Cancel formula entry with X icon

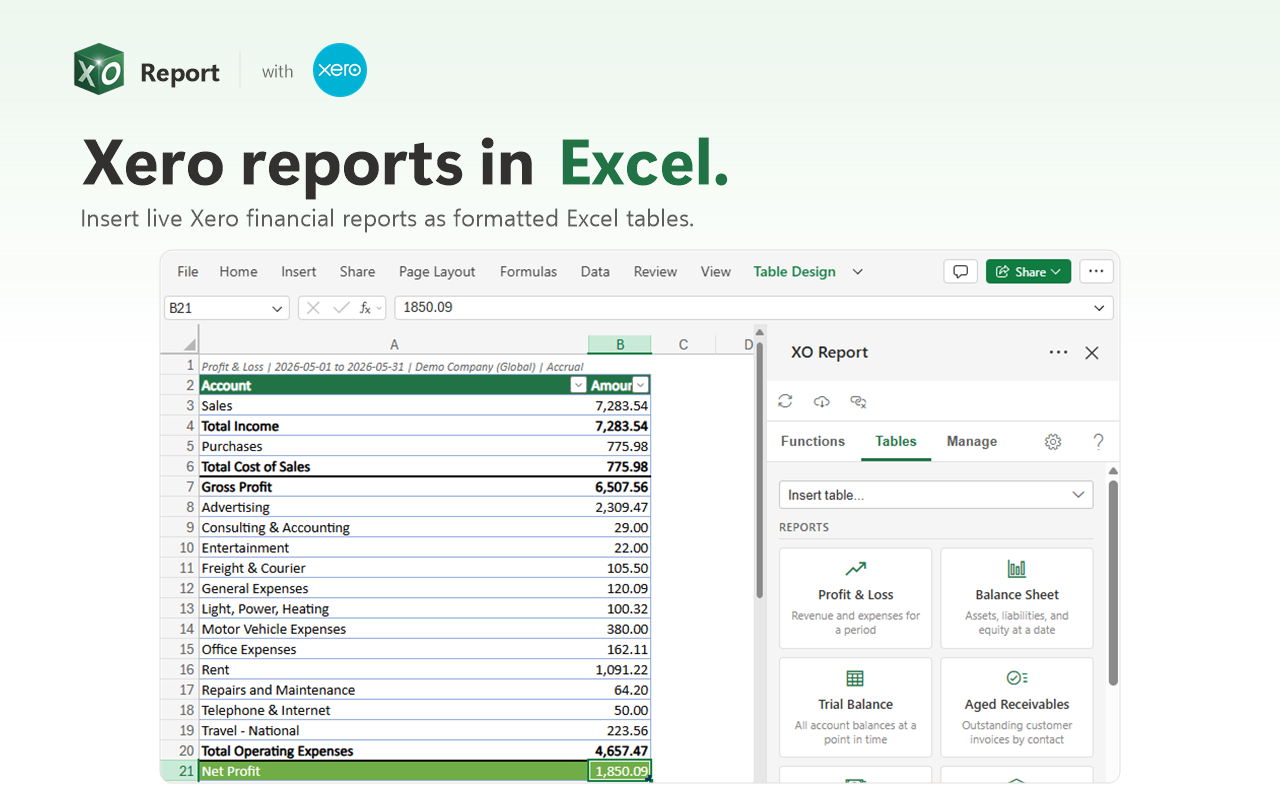[x=313, y=308]
